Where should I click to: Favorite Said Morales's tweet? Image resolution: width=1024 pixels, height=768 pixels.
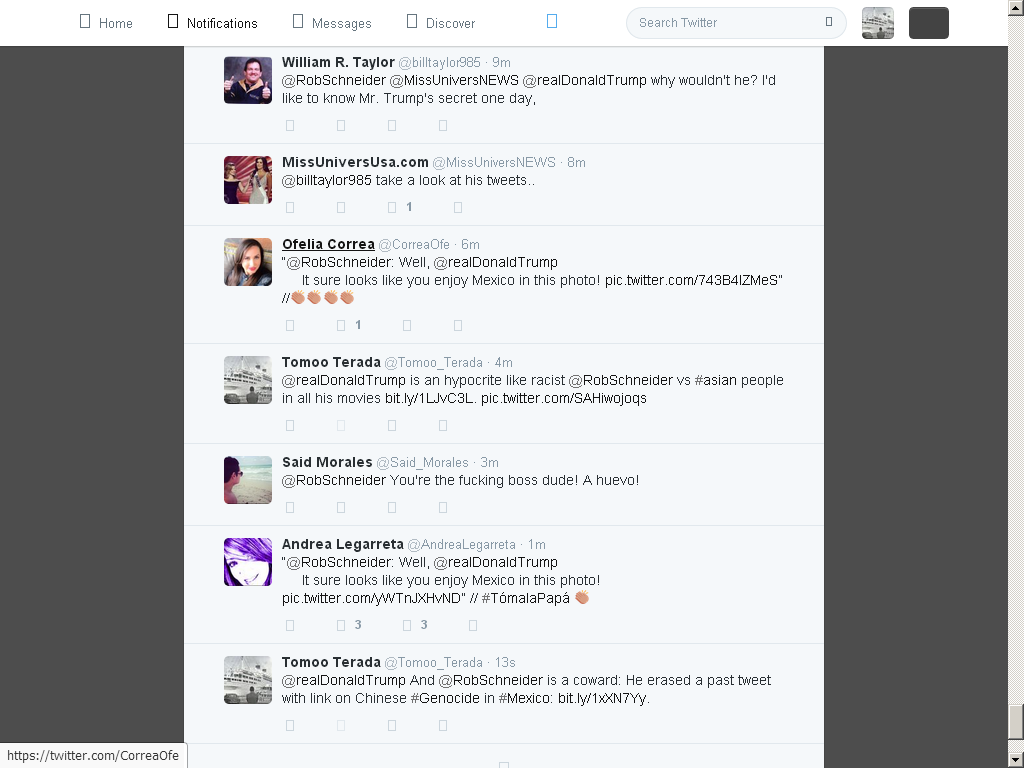[392, 507]
